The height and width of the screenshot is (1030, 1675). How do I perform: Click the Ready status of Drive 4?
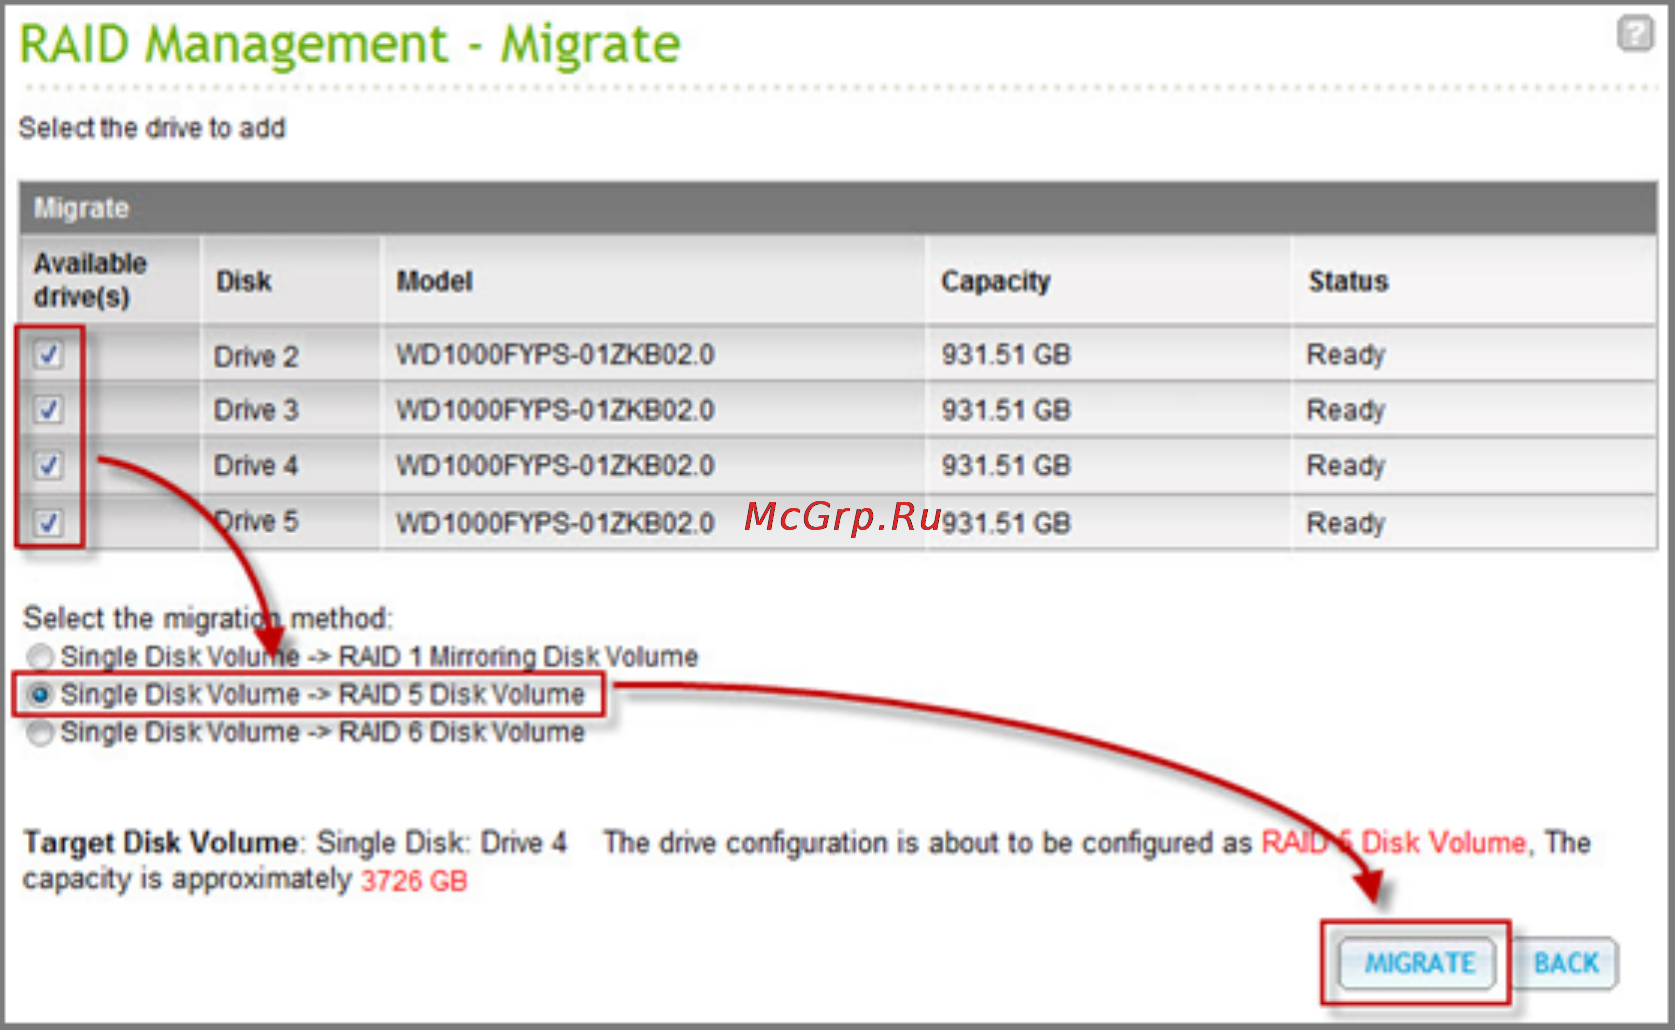tap(1346, 466)
